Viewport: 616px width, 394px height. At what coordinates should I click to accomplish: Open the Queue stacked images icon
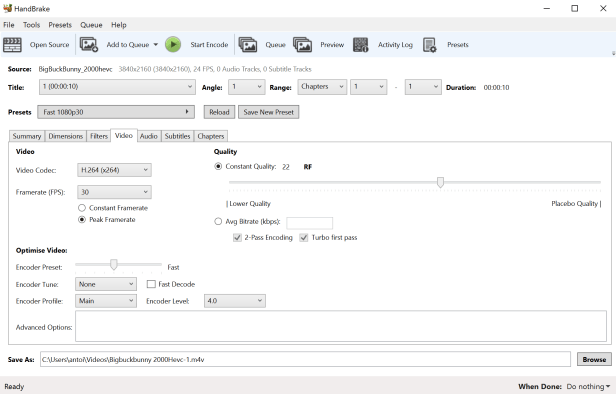tap(248, 45)
